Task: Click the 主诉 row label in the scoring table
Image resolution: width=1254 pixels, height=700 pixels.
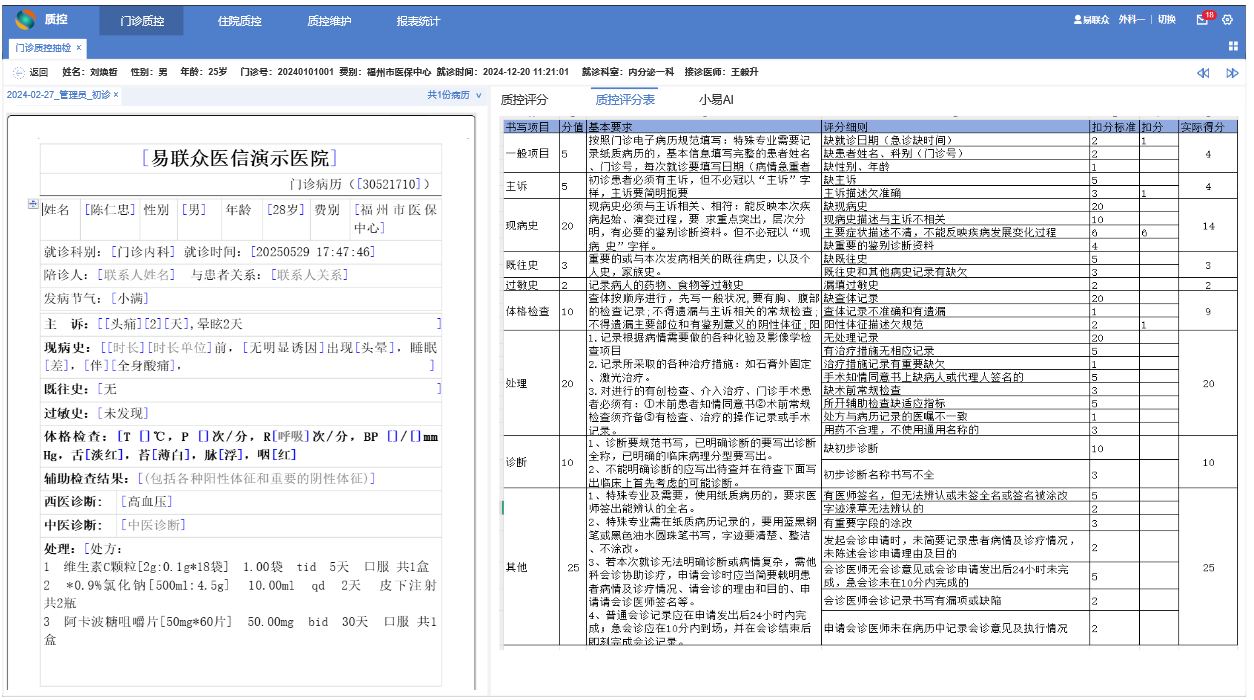Action: (517, 186)
